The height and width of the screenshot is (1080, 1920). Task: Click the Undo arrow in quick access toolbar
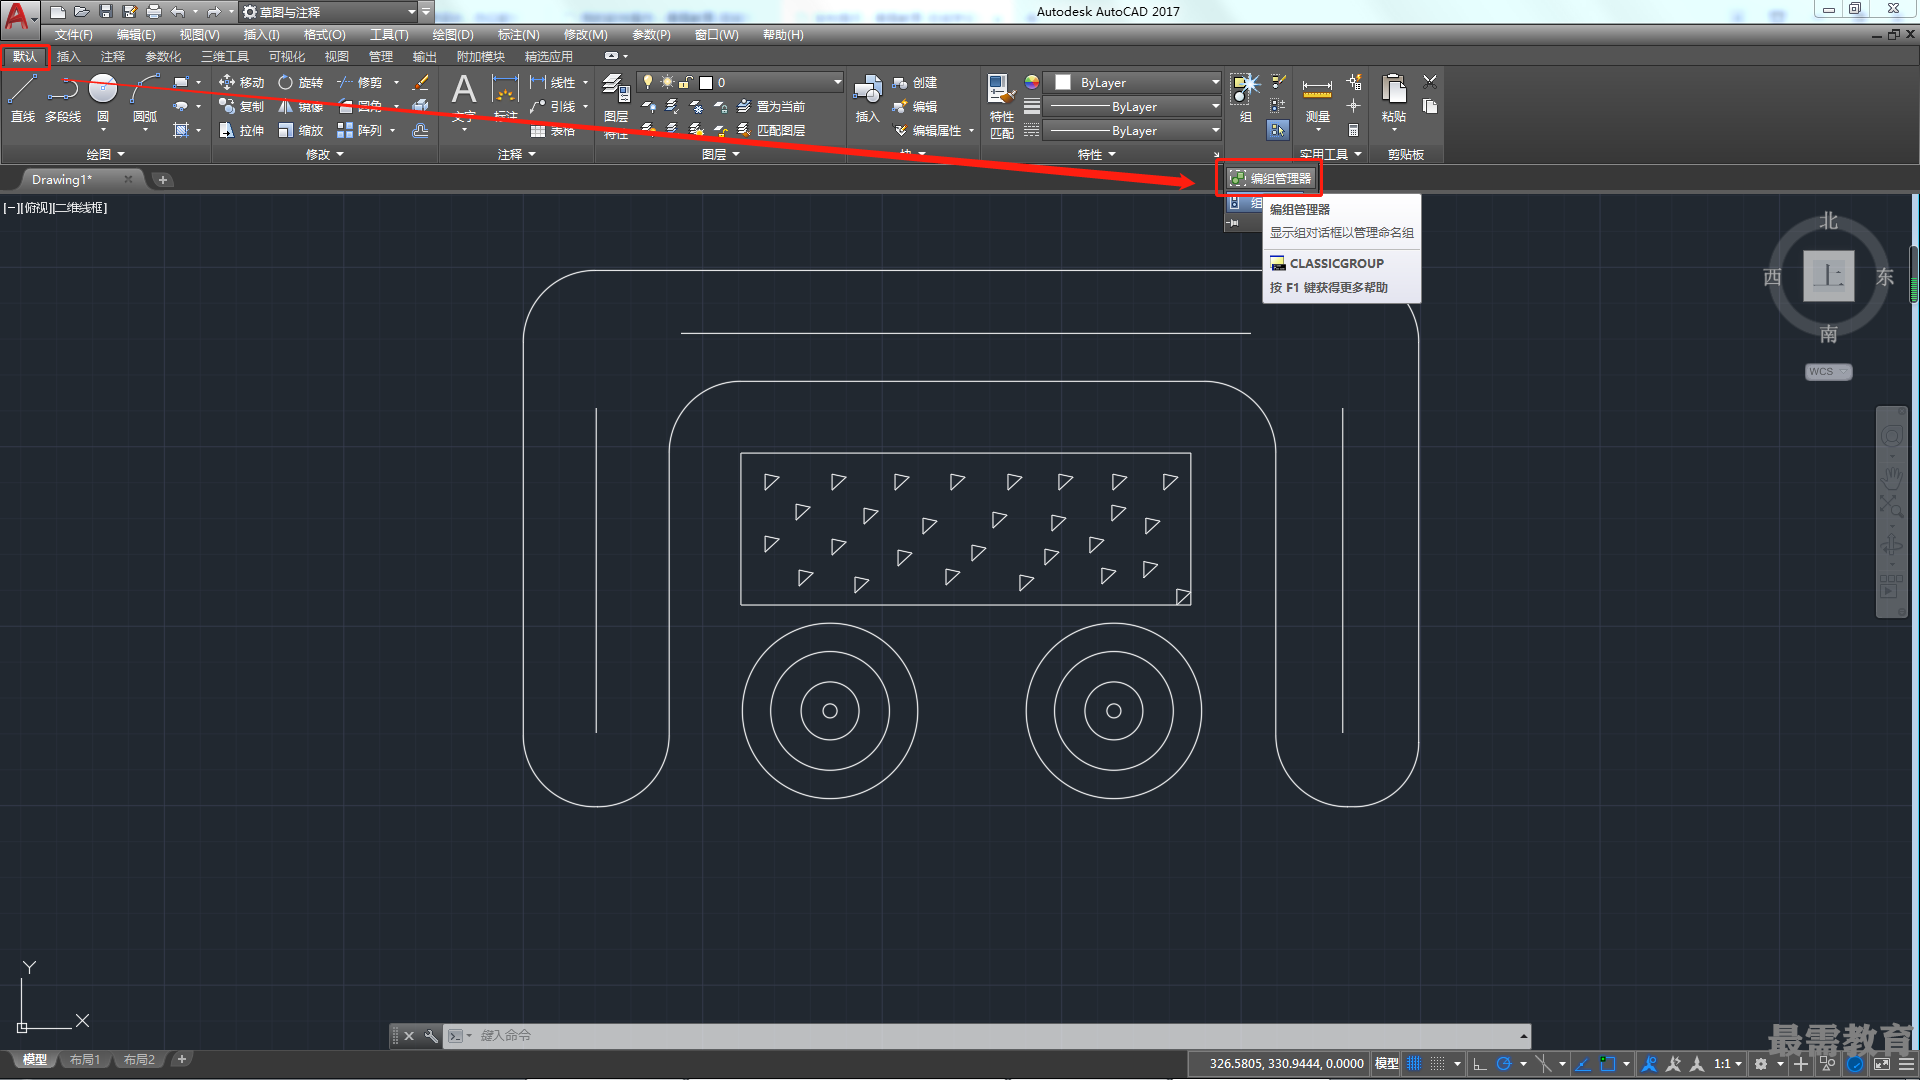pyautogui.click(x=178, y=11)
